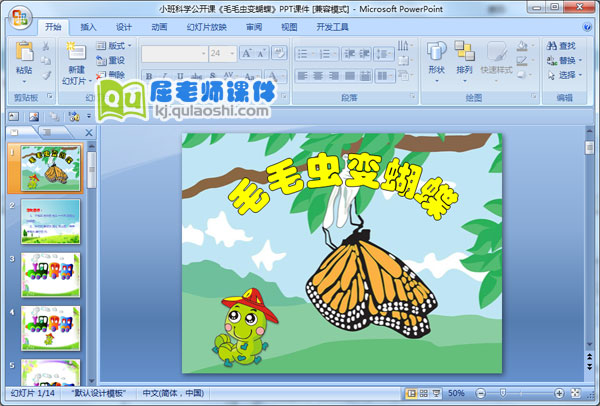Open Drawing (绘图) dialog launcher
The height and width of the screenshot is (406, 600).
click(x=534, y=96)
